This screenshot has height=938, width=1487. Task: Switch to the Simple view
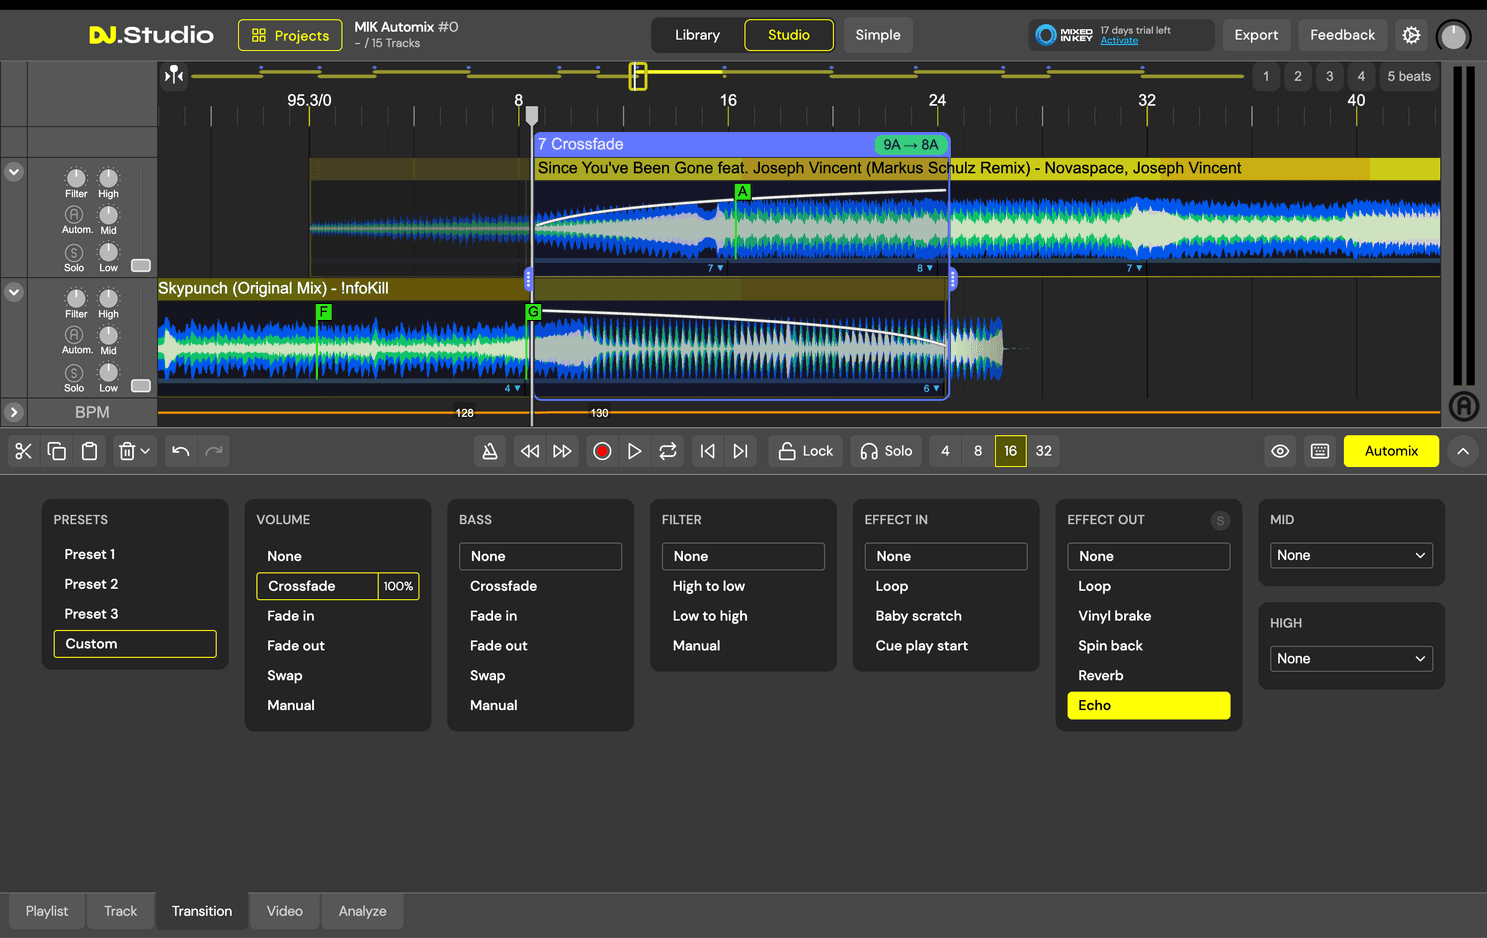pyautogui.click(x=878, y=35)
